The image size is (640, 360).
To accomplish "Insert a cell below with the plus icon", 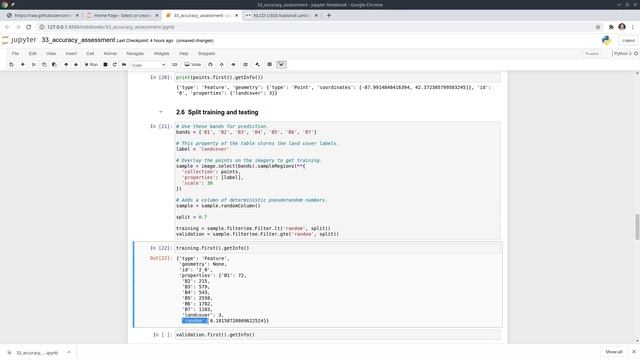I will (23, 64).
